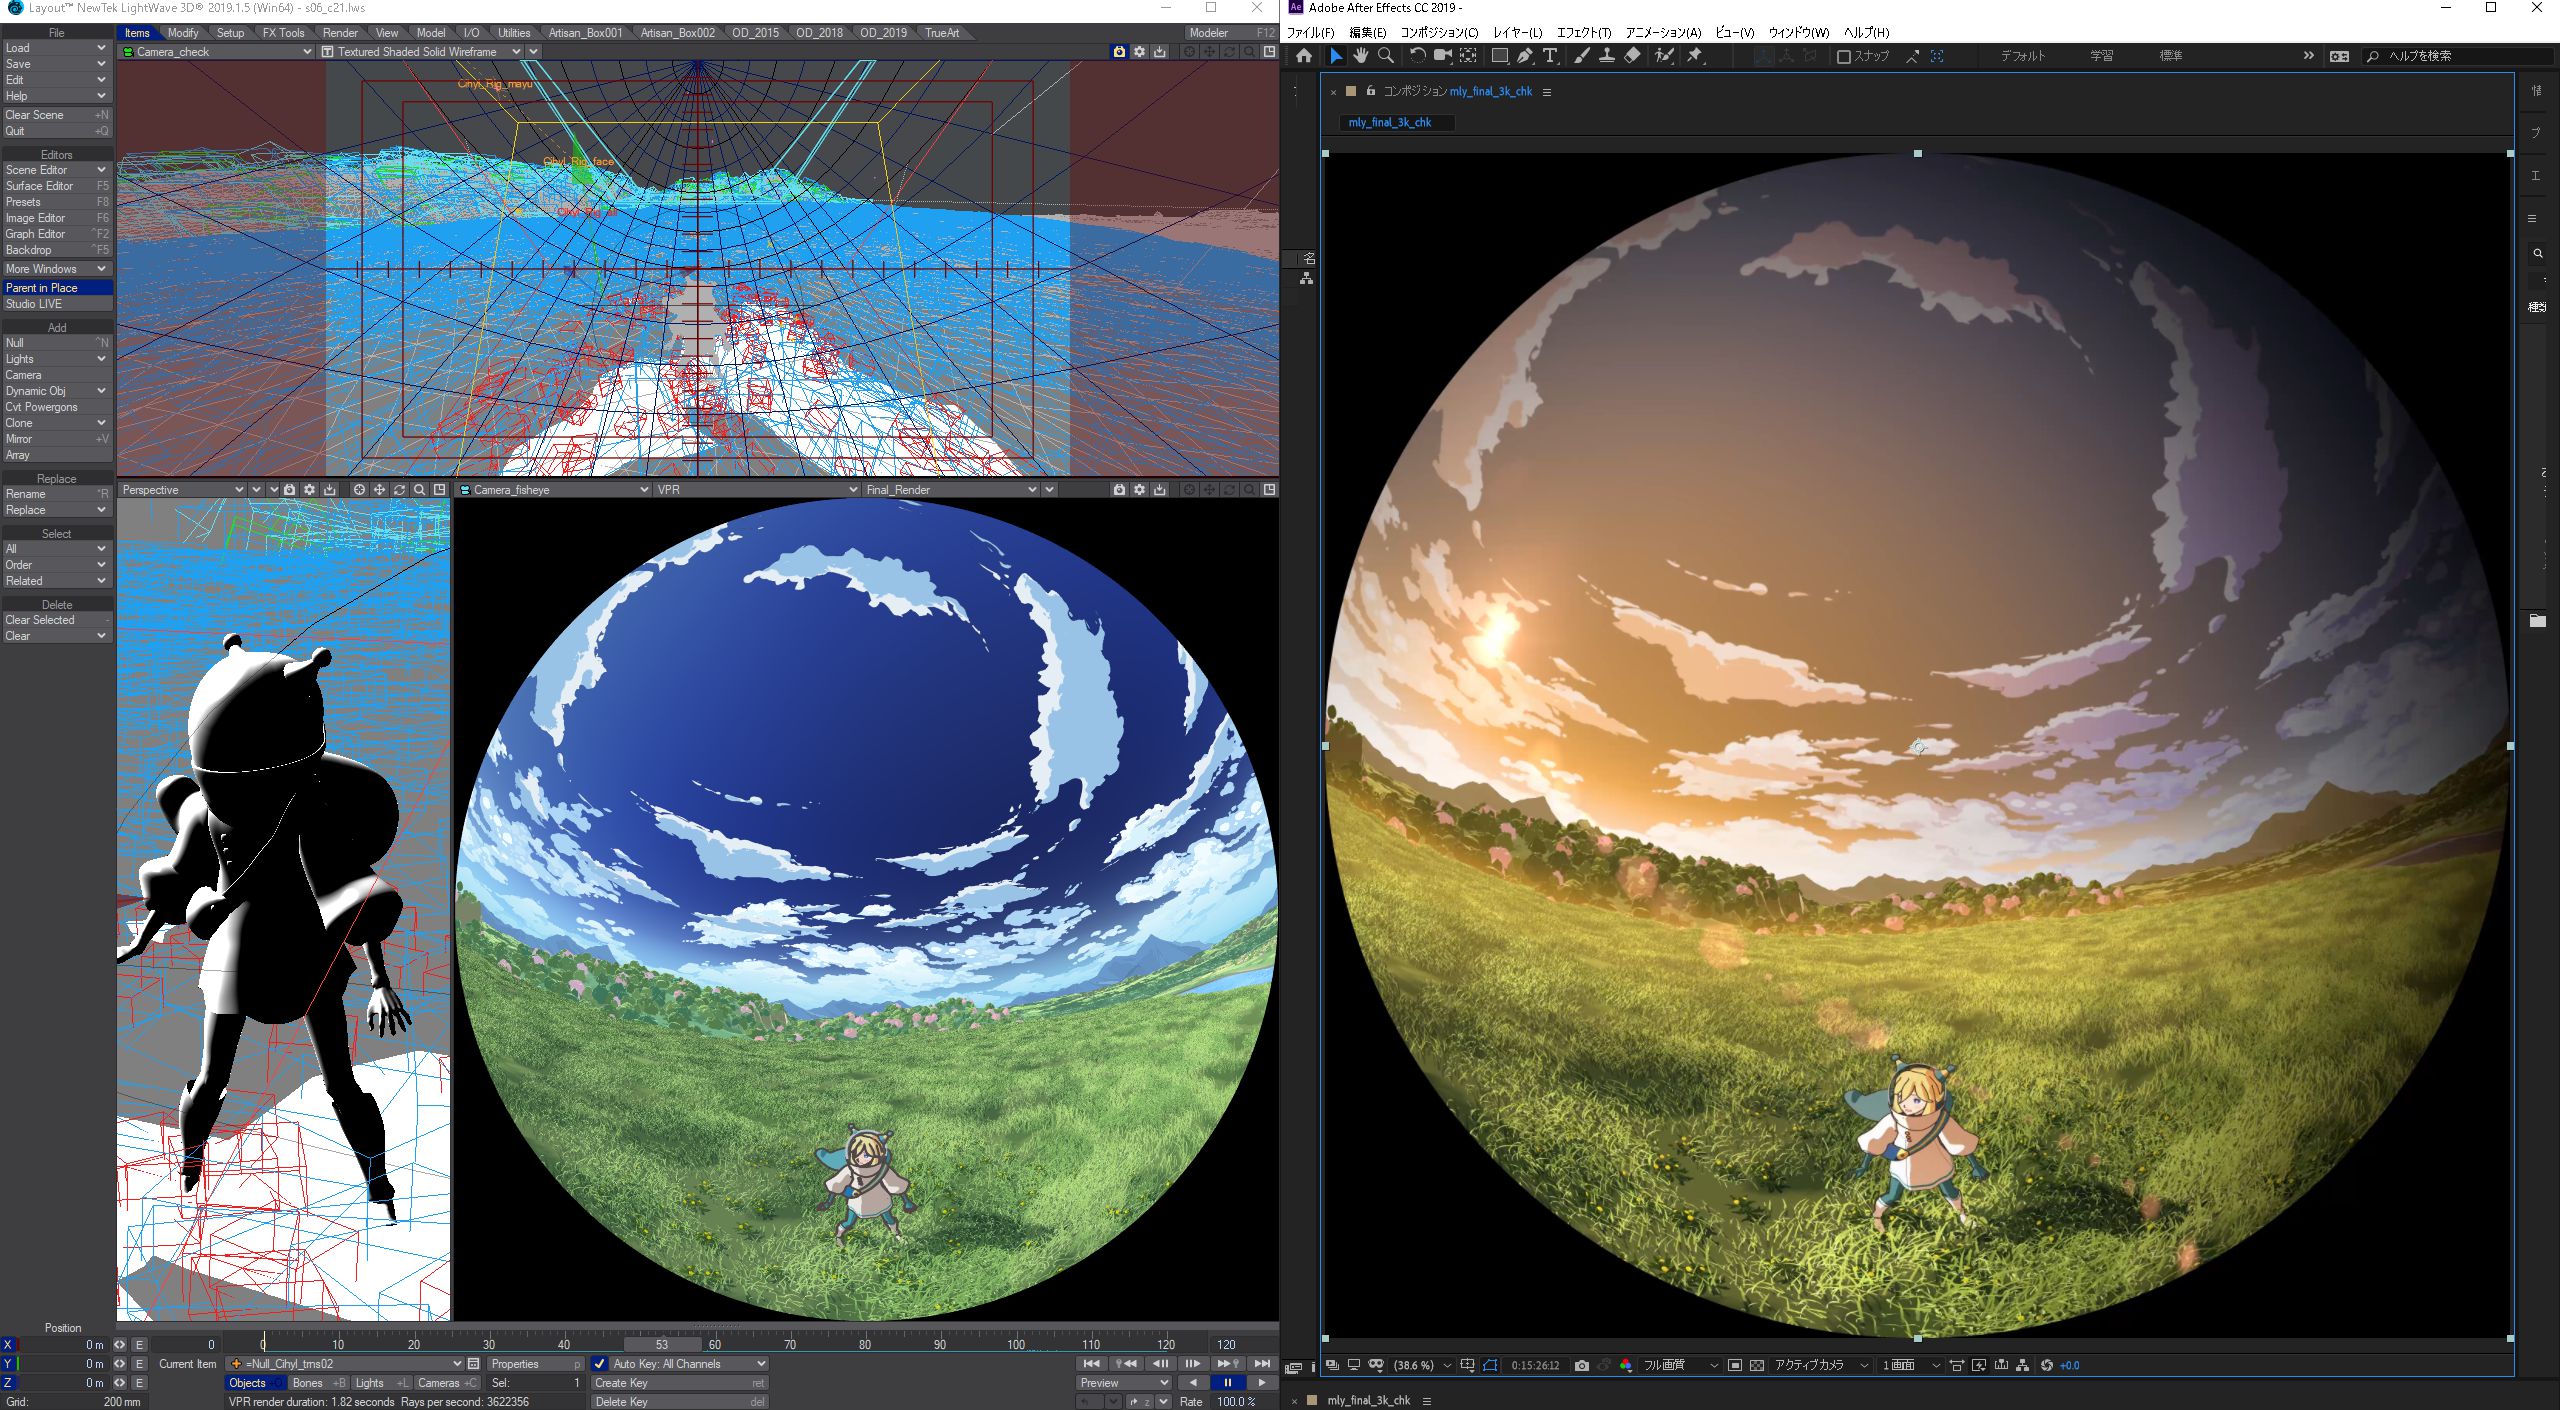This screenshot has height=1410, width=2560.
Task: Click the exposure value +0.0
Action: click(x=2069, y=1365)
